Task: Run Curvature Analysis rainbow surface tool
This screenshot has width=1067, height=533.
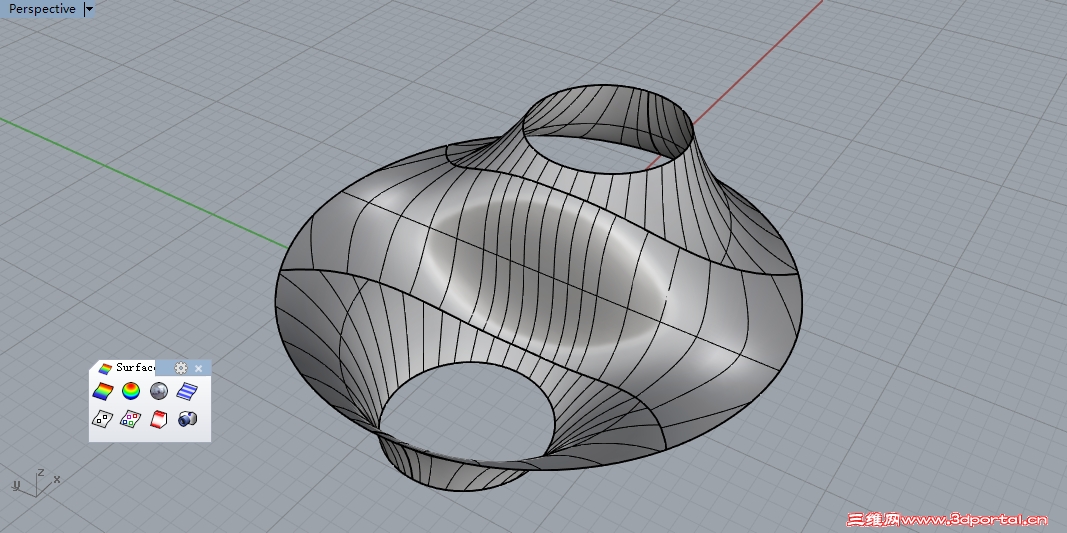Action: (x=103, y=391)
